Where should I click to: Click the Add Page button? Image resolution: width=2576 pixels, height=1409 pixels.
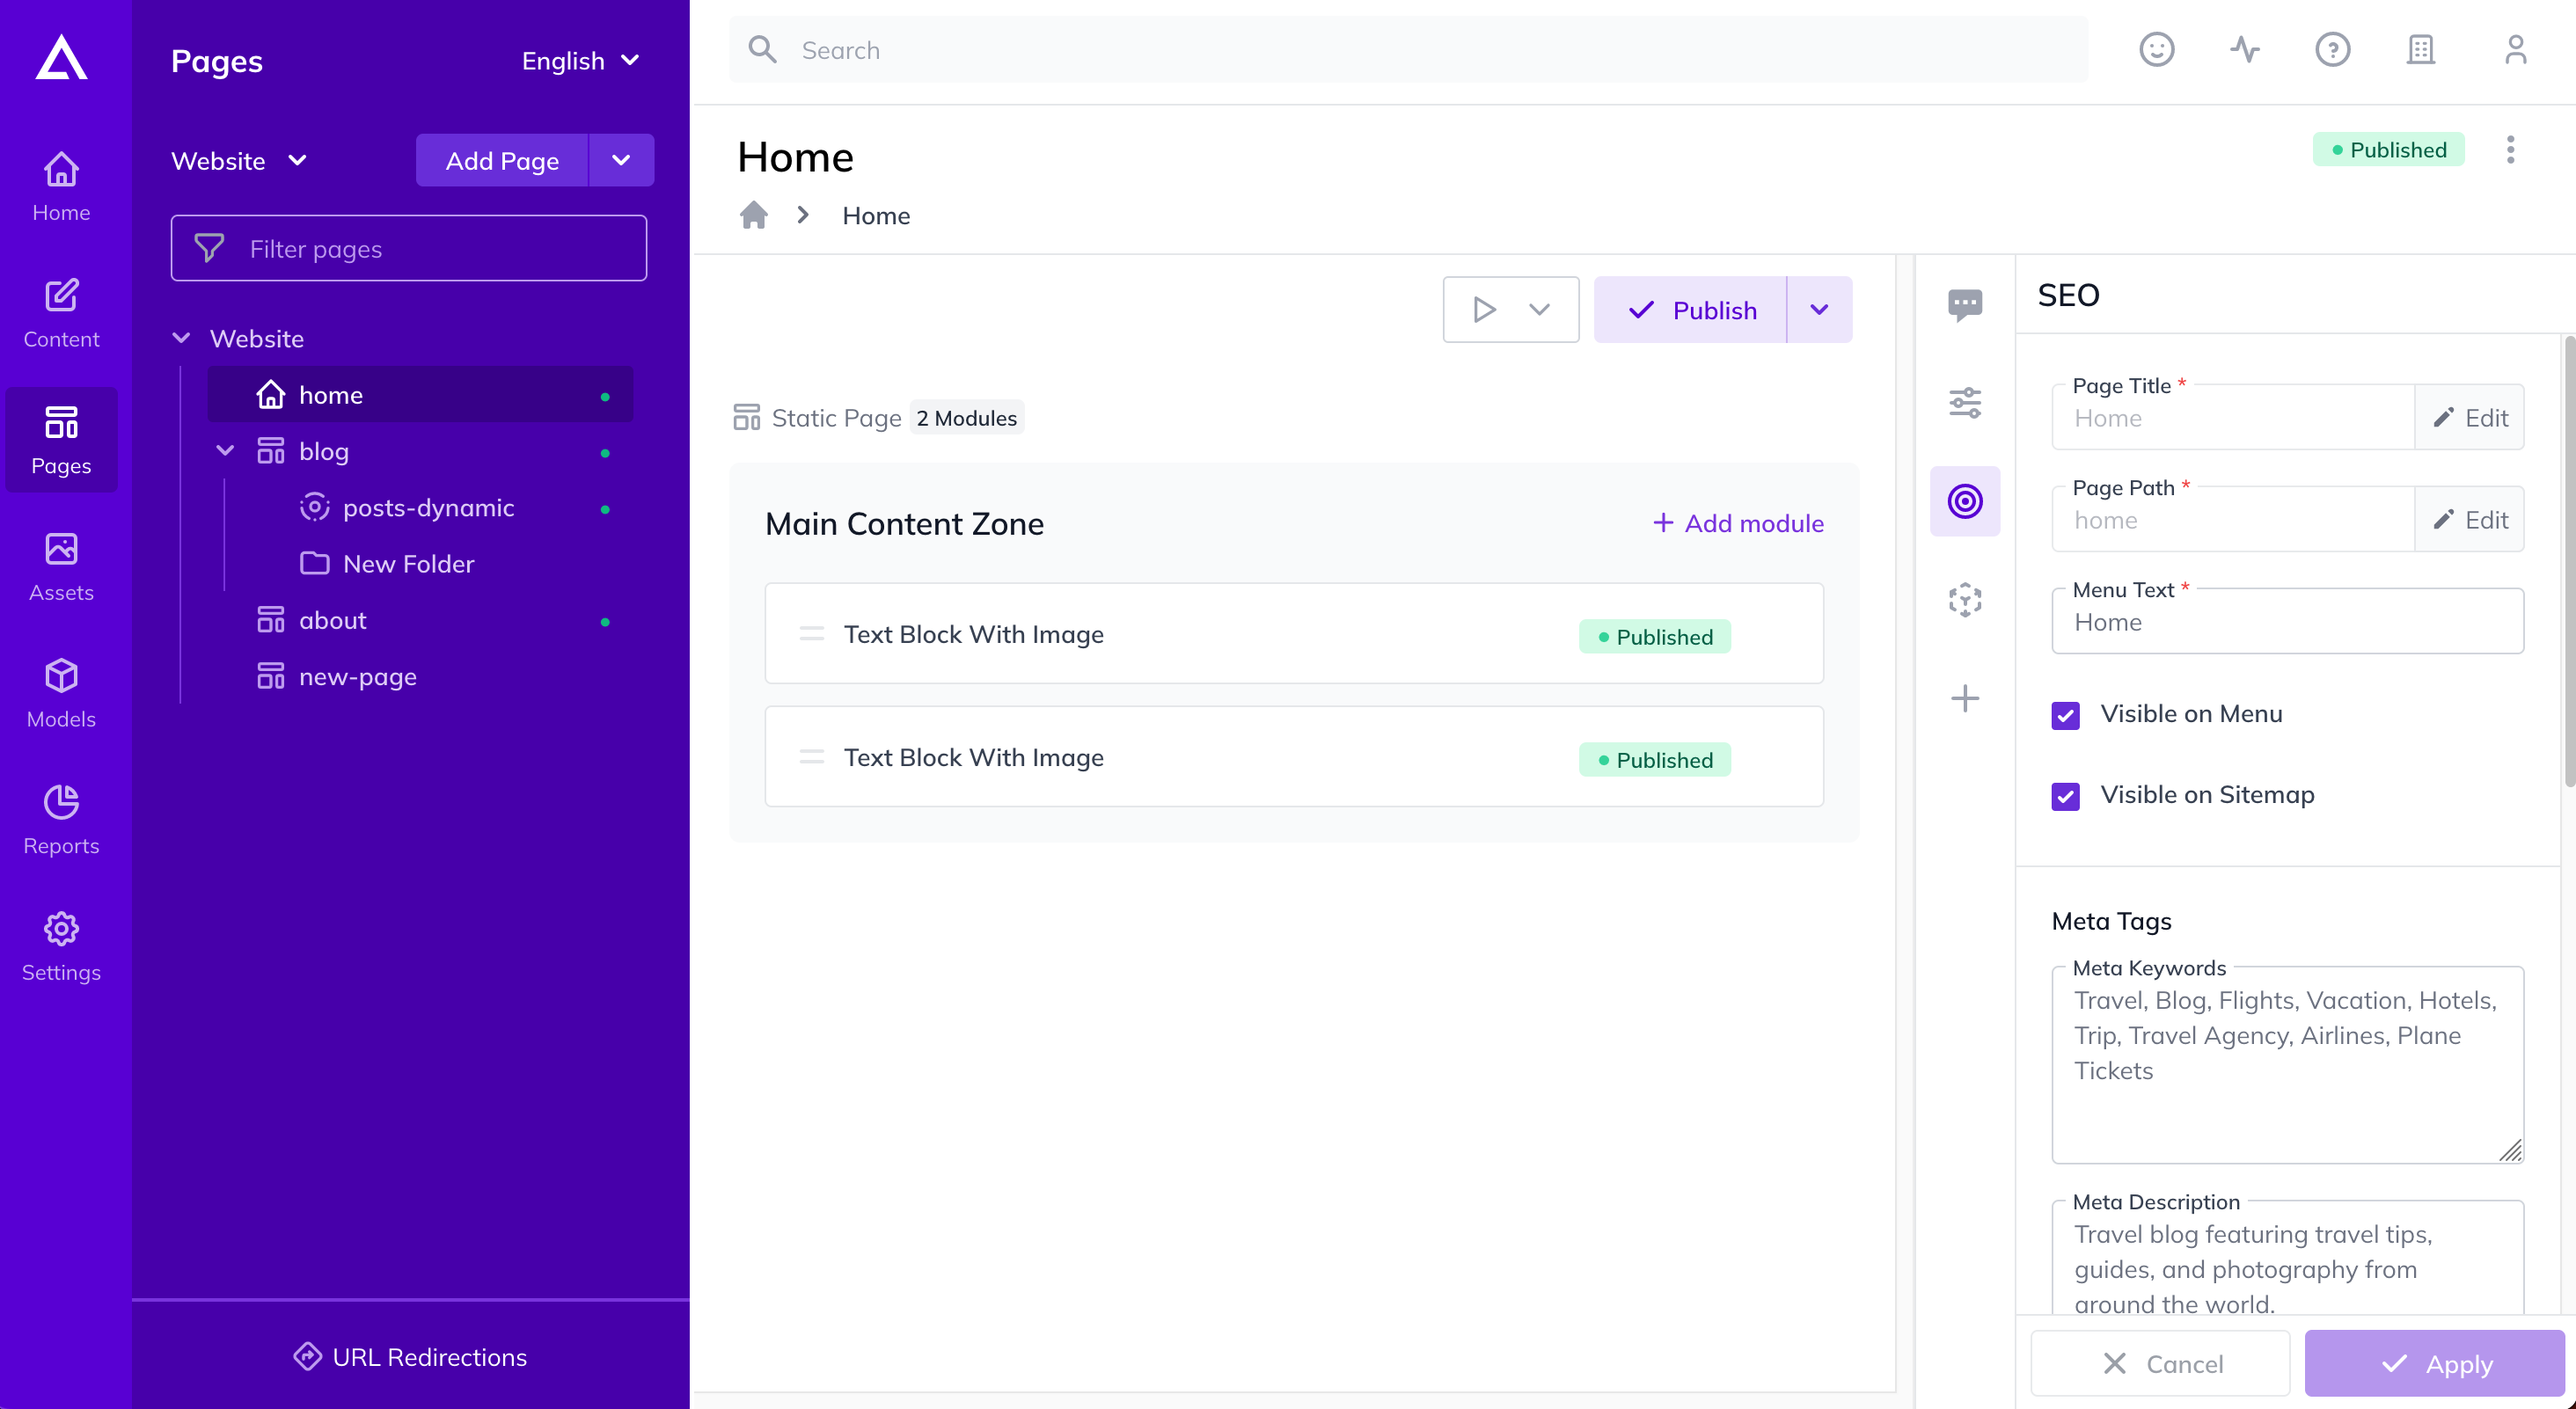pos(502,161)
